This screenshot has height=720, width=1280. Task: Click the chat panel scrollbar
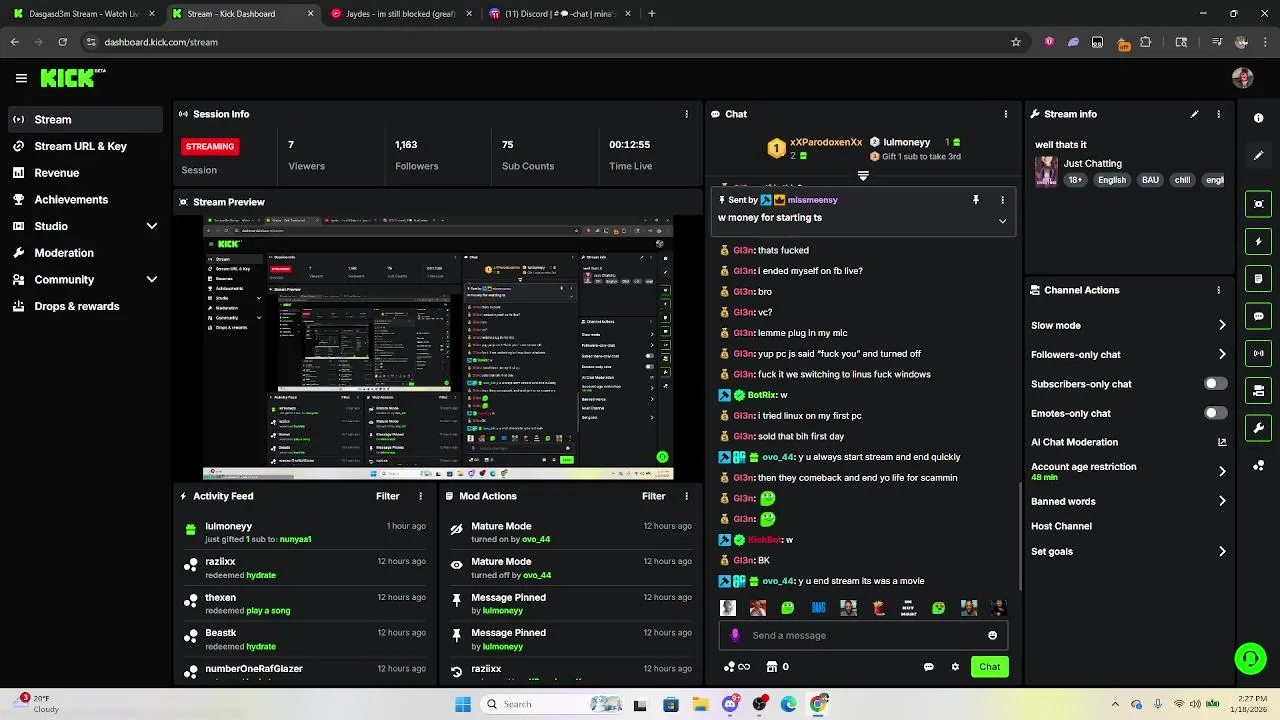pyautogui.click(x=1020, y=535)
